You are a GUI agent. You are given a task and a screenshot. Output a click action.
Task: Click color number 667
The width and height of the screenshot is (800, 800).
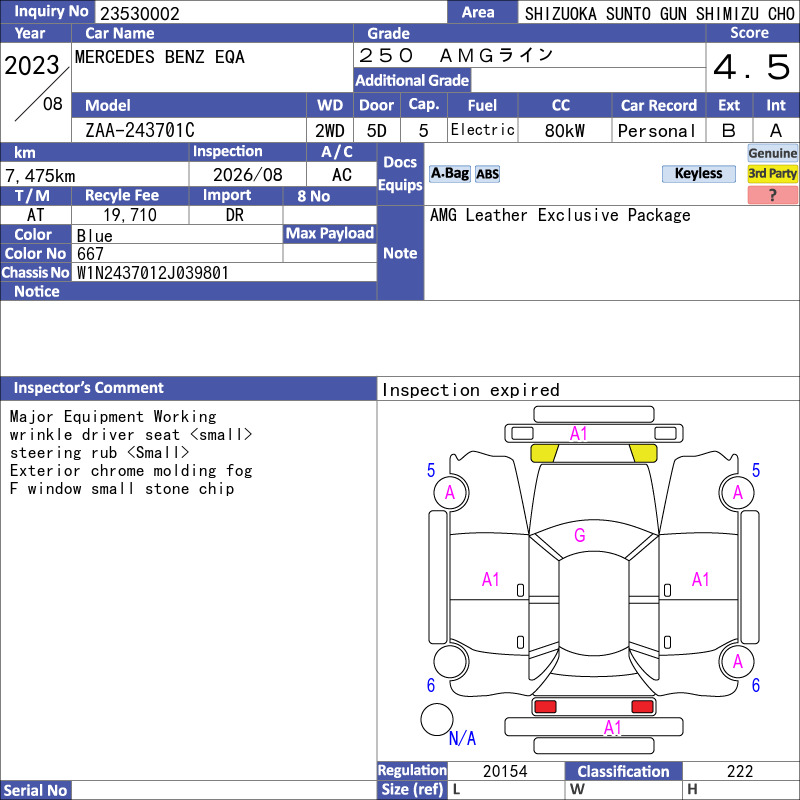[x=90, y=254]
